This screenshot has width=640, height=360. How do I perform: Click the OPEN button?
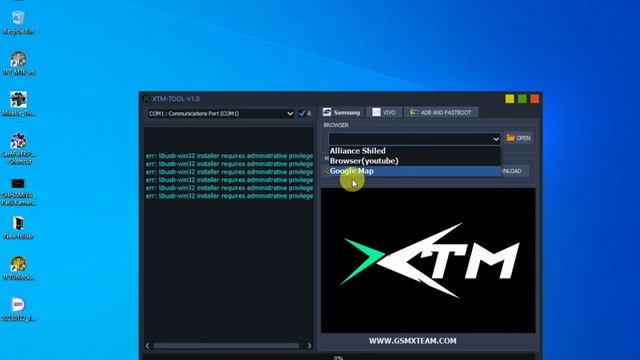click(519, 138)
